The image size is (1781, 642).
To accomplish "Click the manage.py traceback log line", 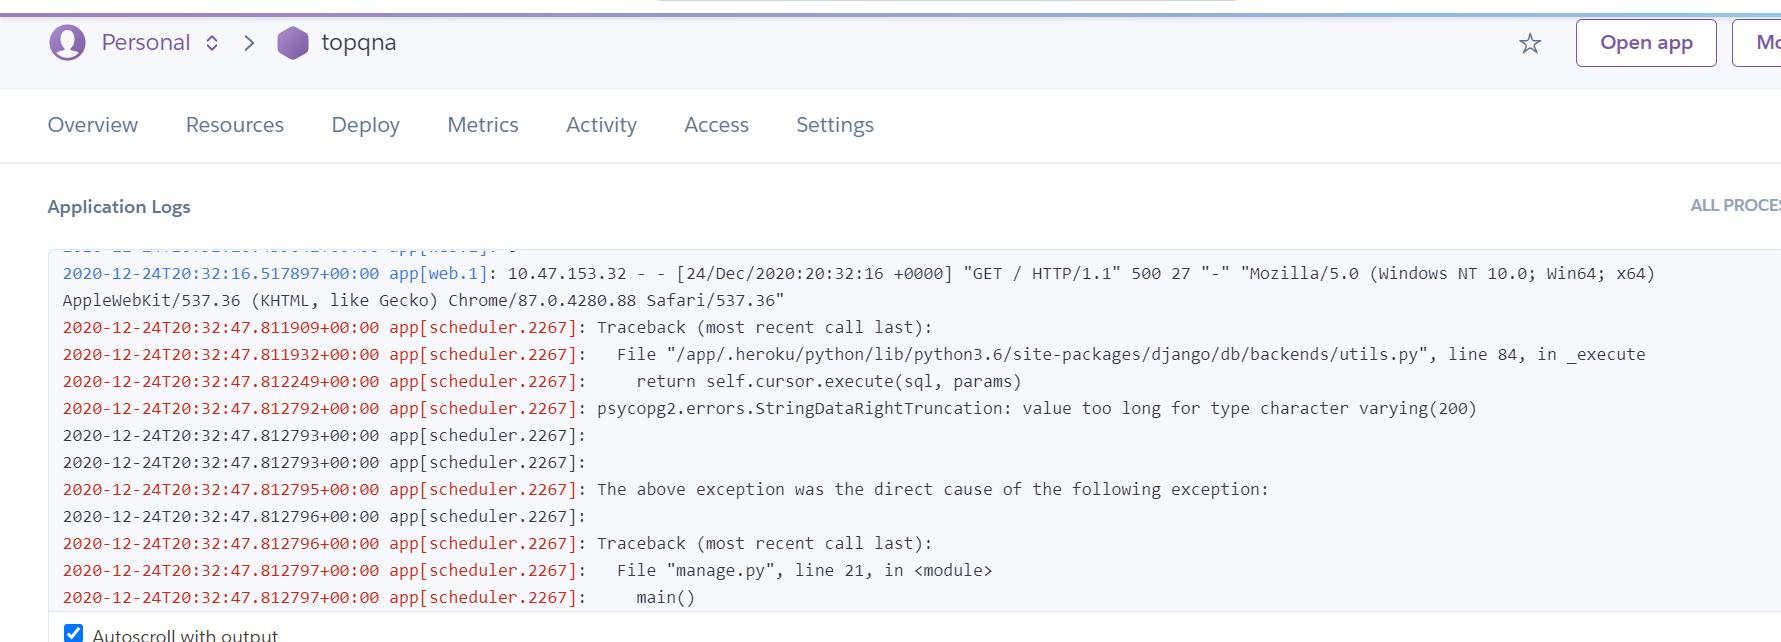I will 528,570.
